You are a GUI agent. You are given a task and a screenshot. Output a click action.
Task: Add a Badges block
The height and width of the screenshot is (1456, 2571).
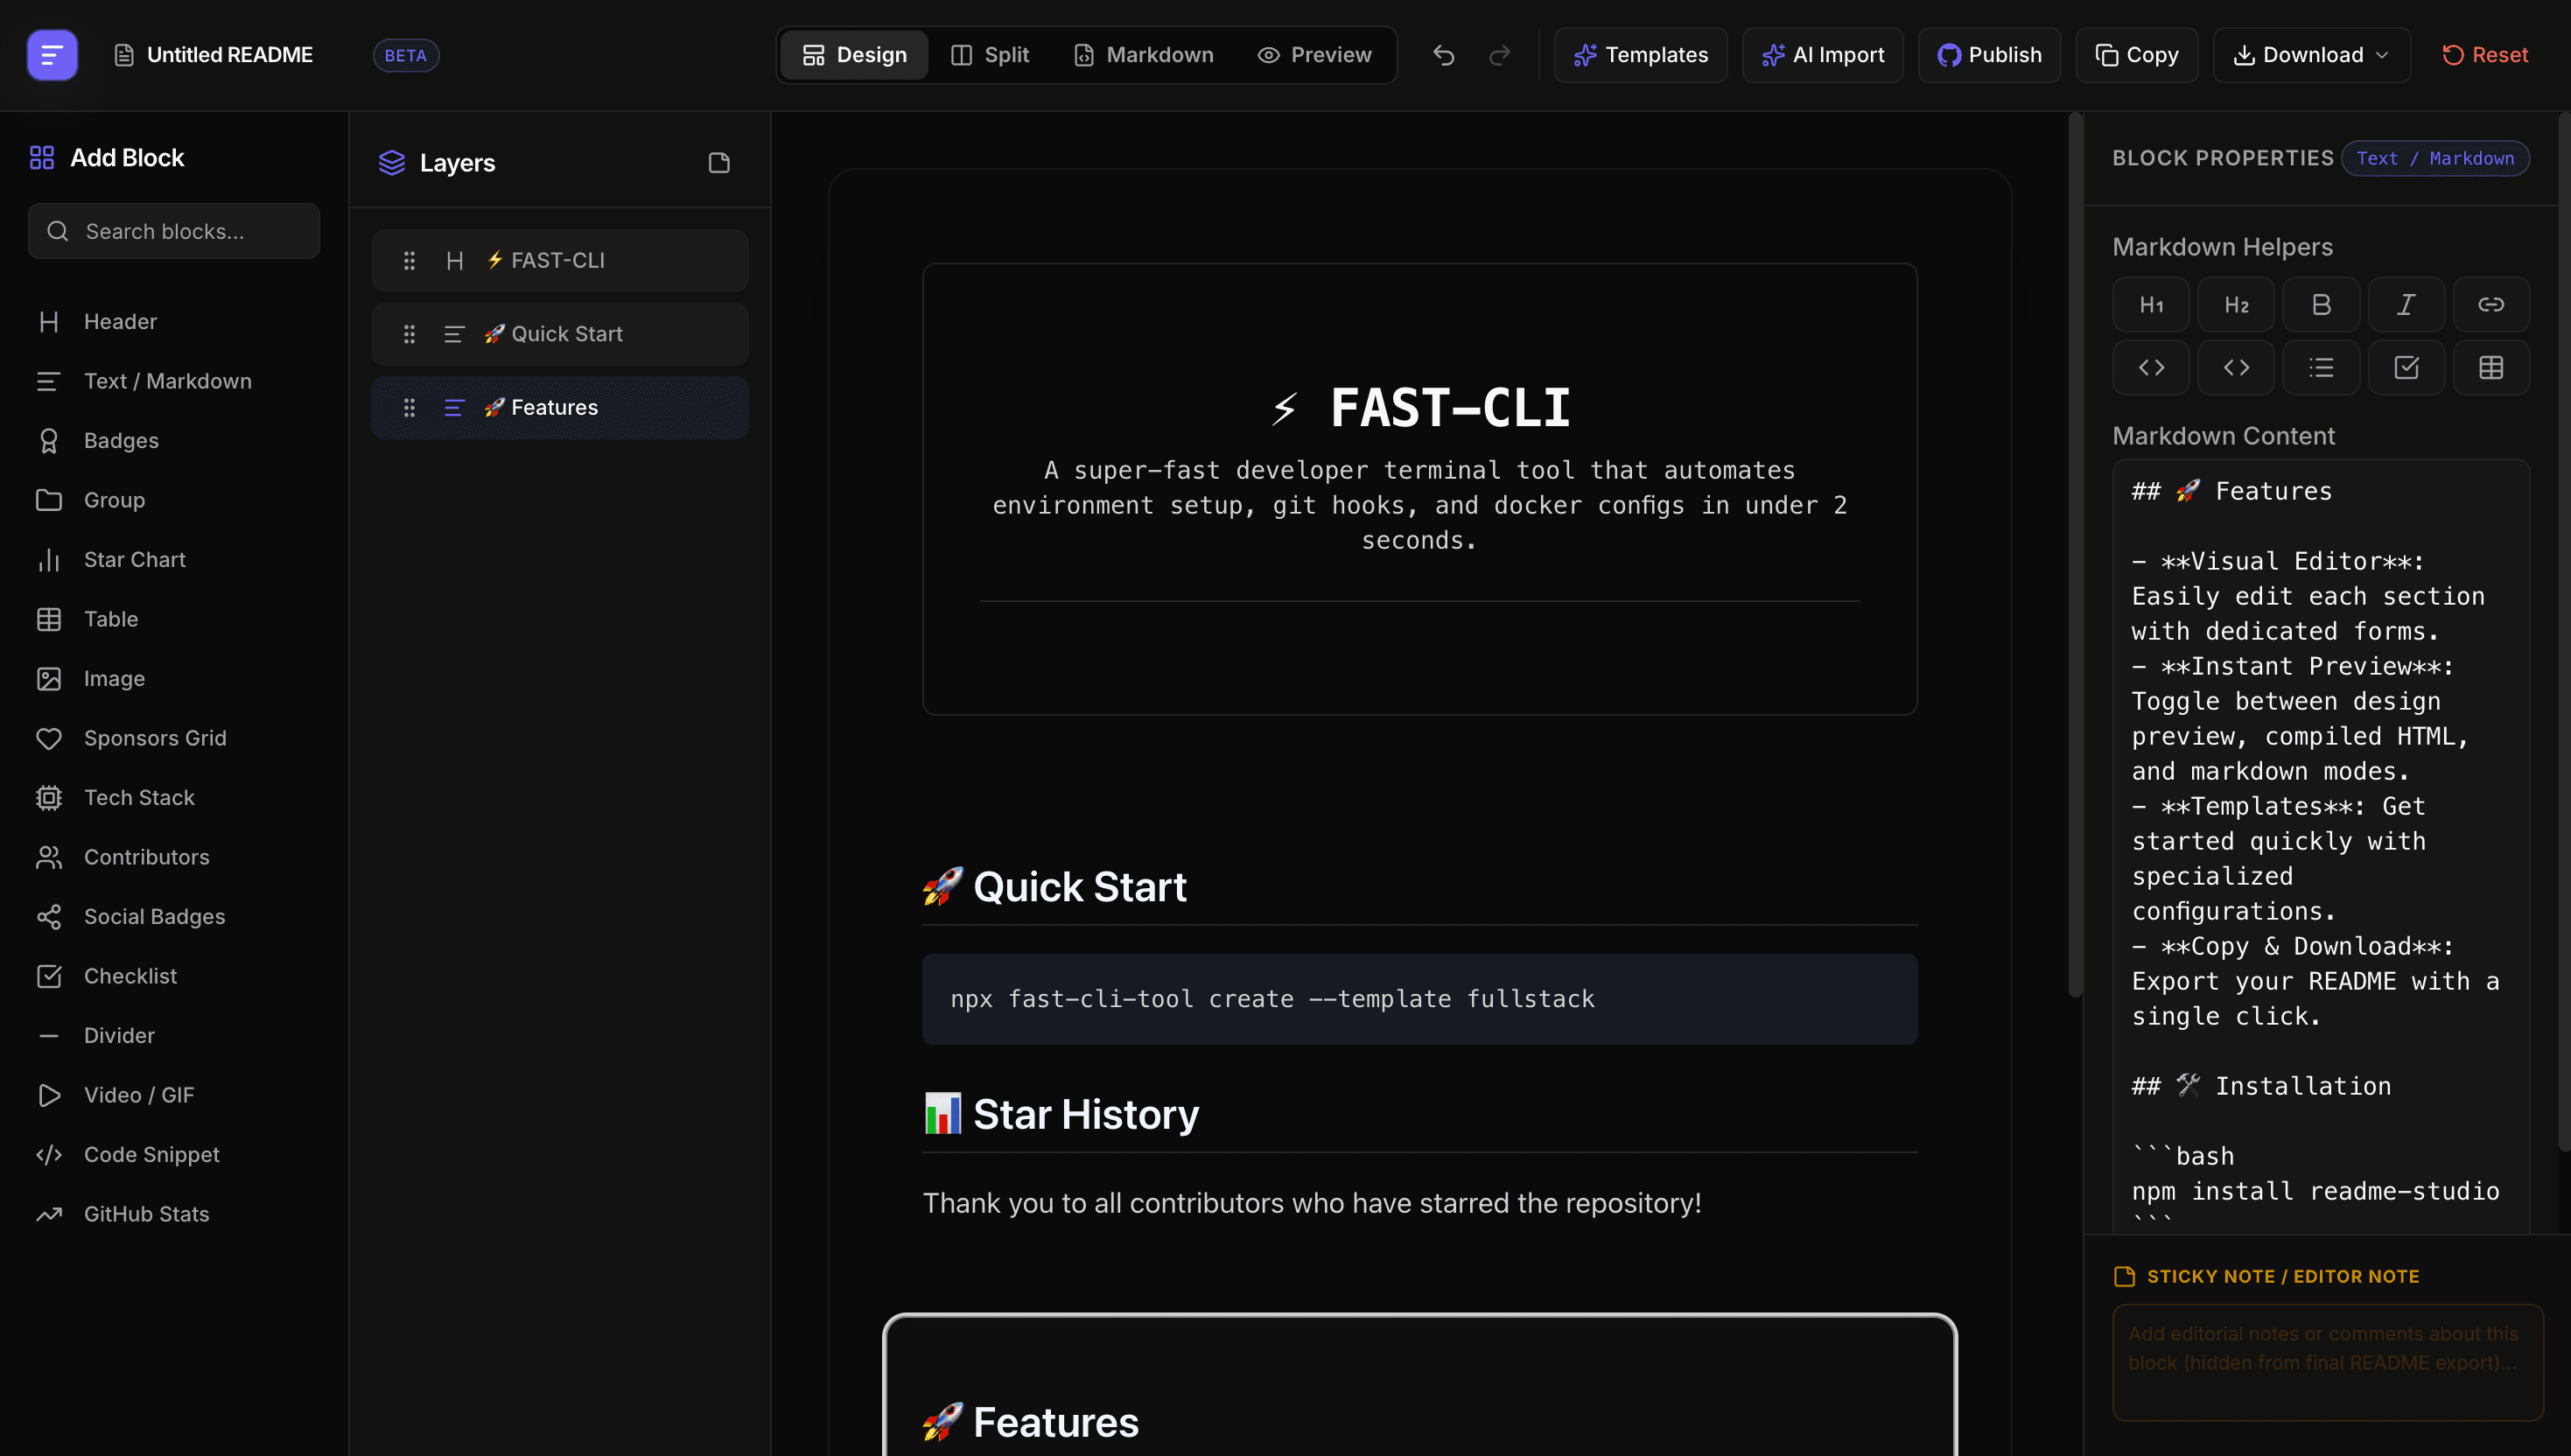click(x=174, y=441)
